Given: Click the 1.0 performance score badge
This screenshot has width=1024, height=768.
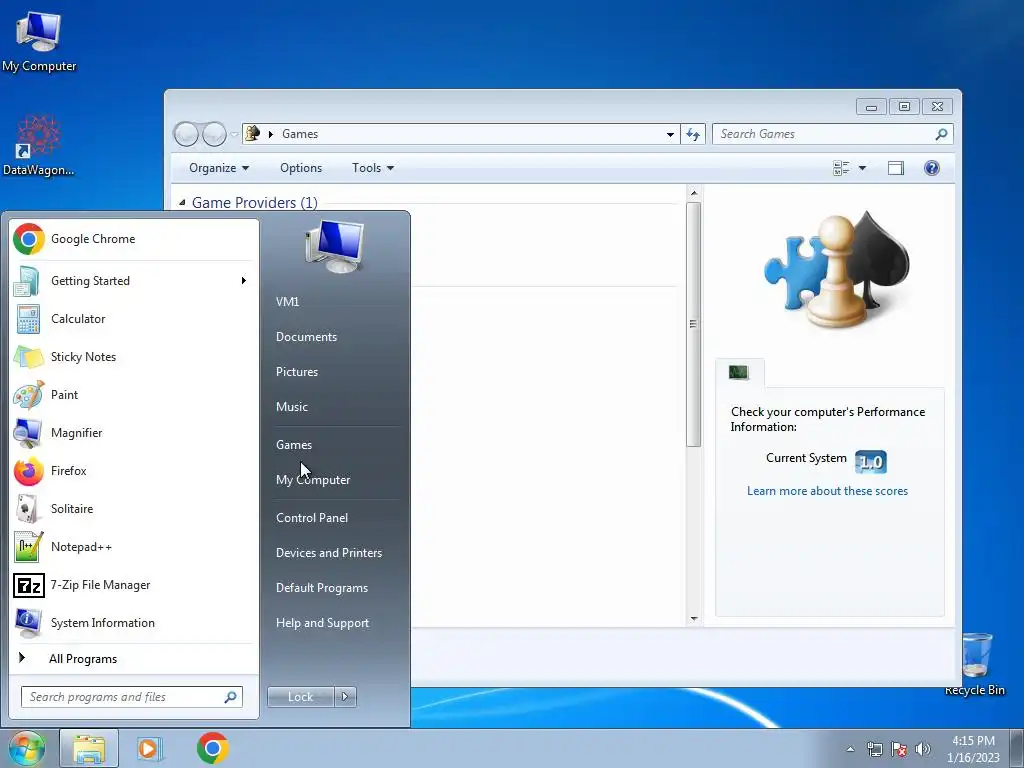Looking at the screenshot, I should pos(871,462).
